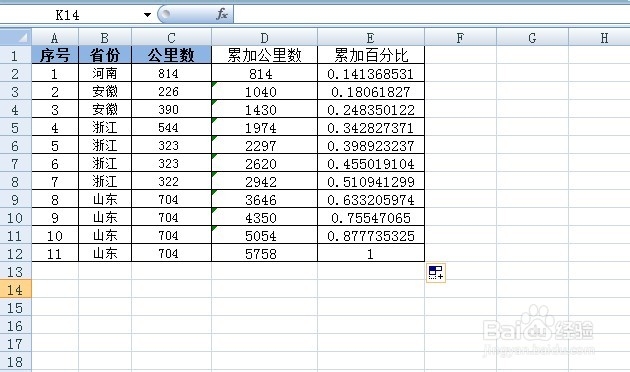630x372 pixels.
Task: Click the percentage cell 0.342827371
Action: 371,127
